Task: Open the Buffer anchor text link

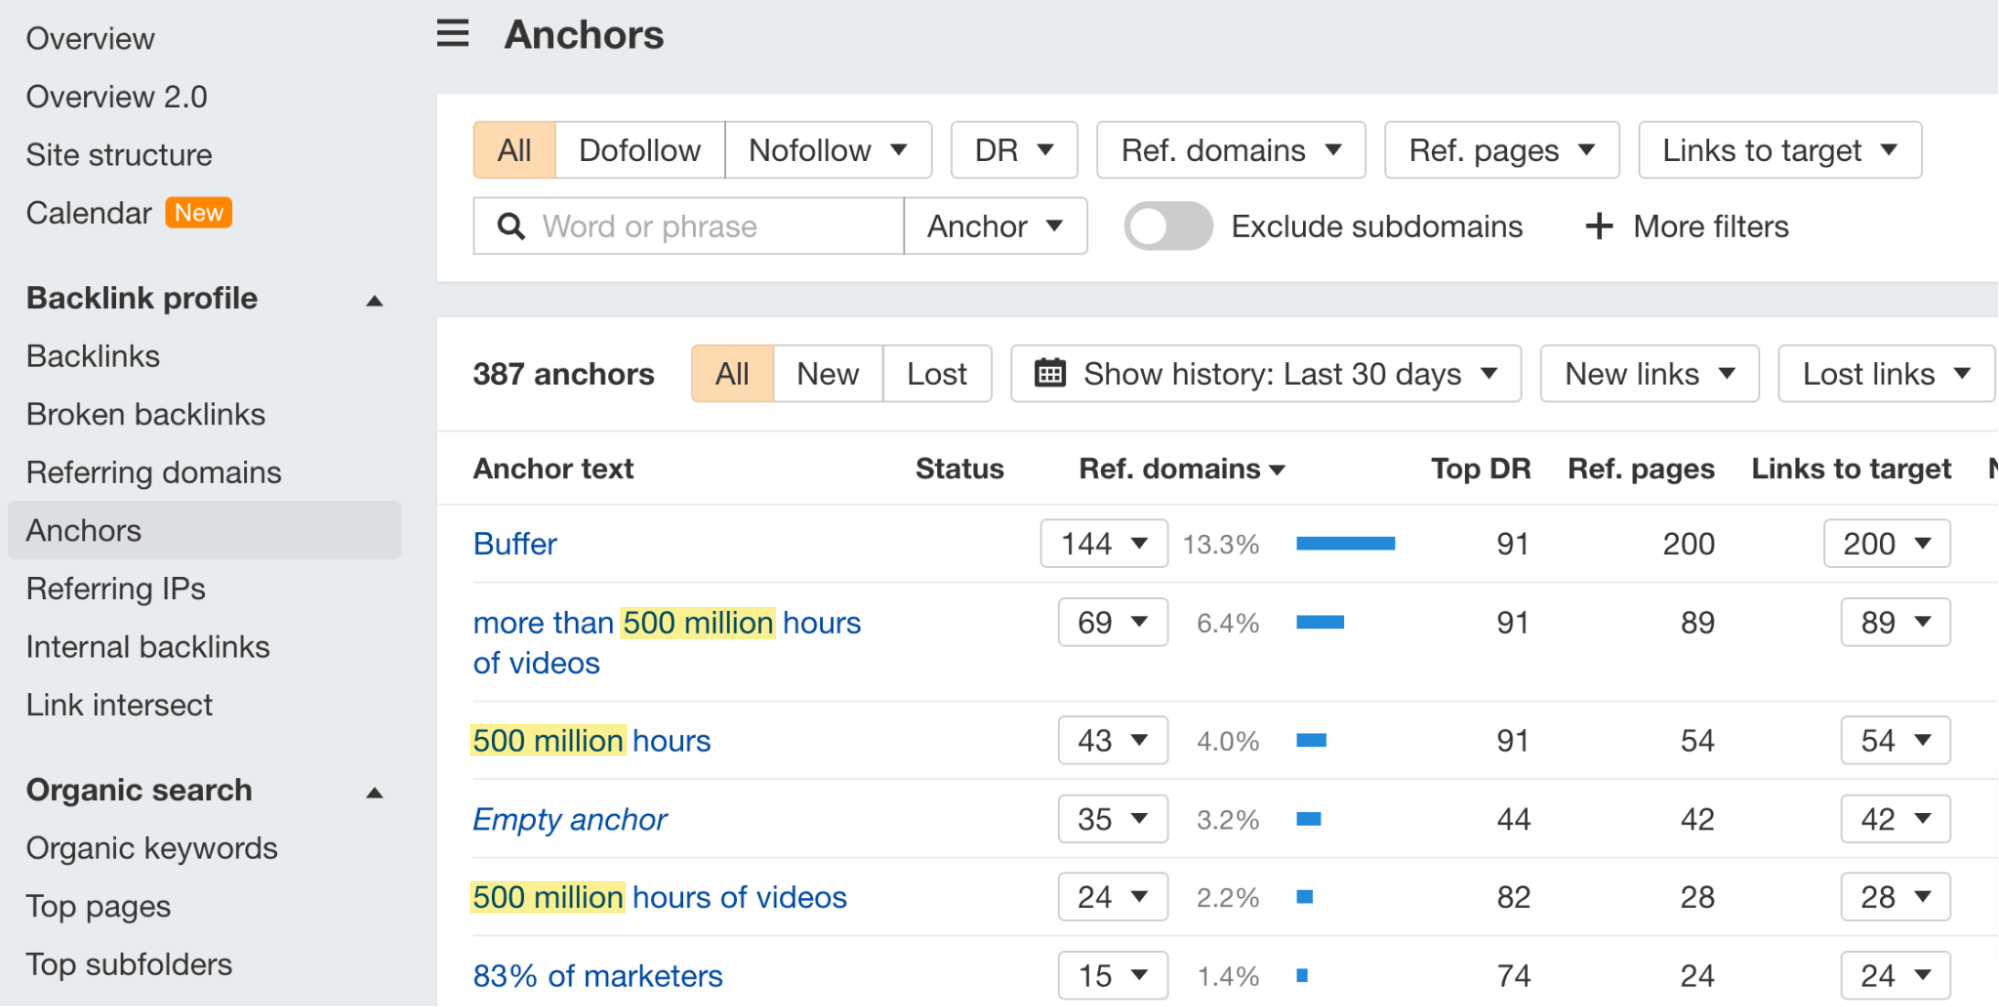Action: (514, 543)
